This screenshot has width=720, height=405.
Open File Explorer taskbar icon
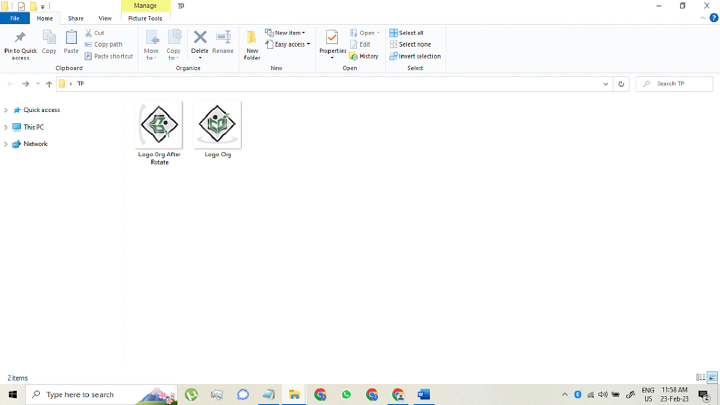294,394
